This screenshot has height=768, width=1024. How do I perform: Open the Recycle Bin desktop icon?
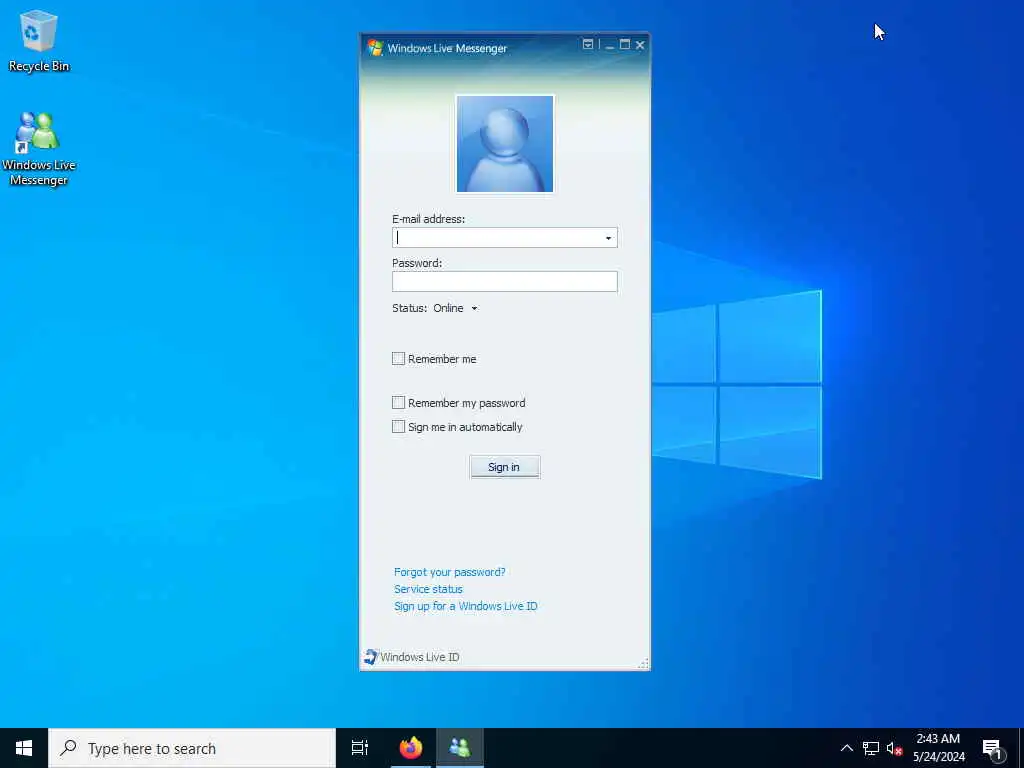(x=39, y=42)
